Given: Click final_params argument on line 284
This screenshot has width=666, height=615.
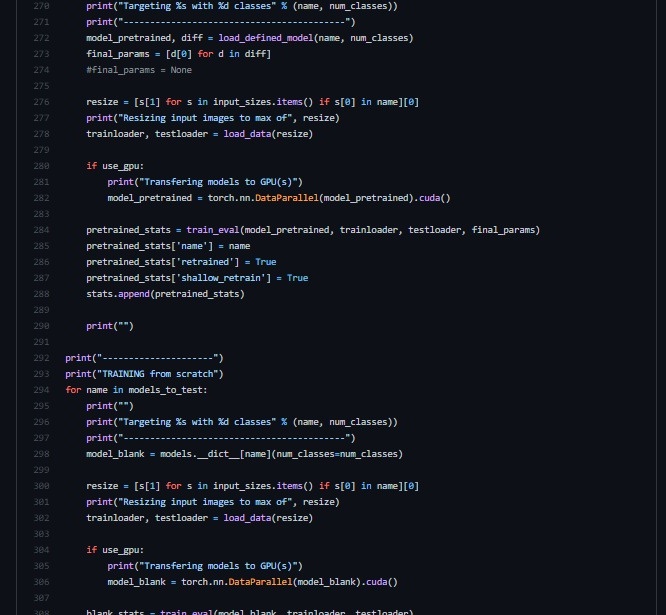Looking at the screenshot, I should tap(503, 230).
